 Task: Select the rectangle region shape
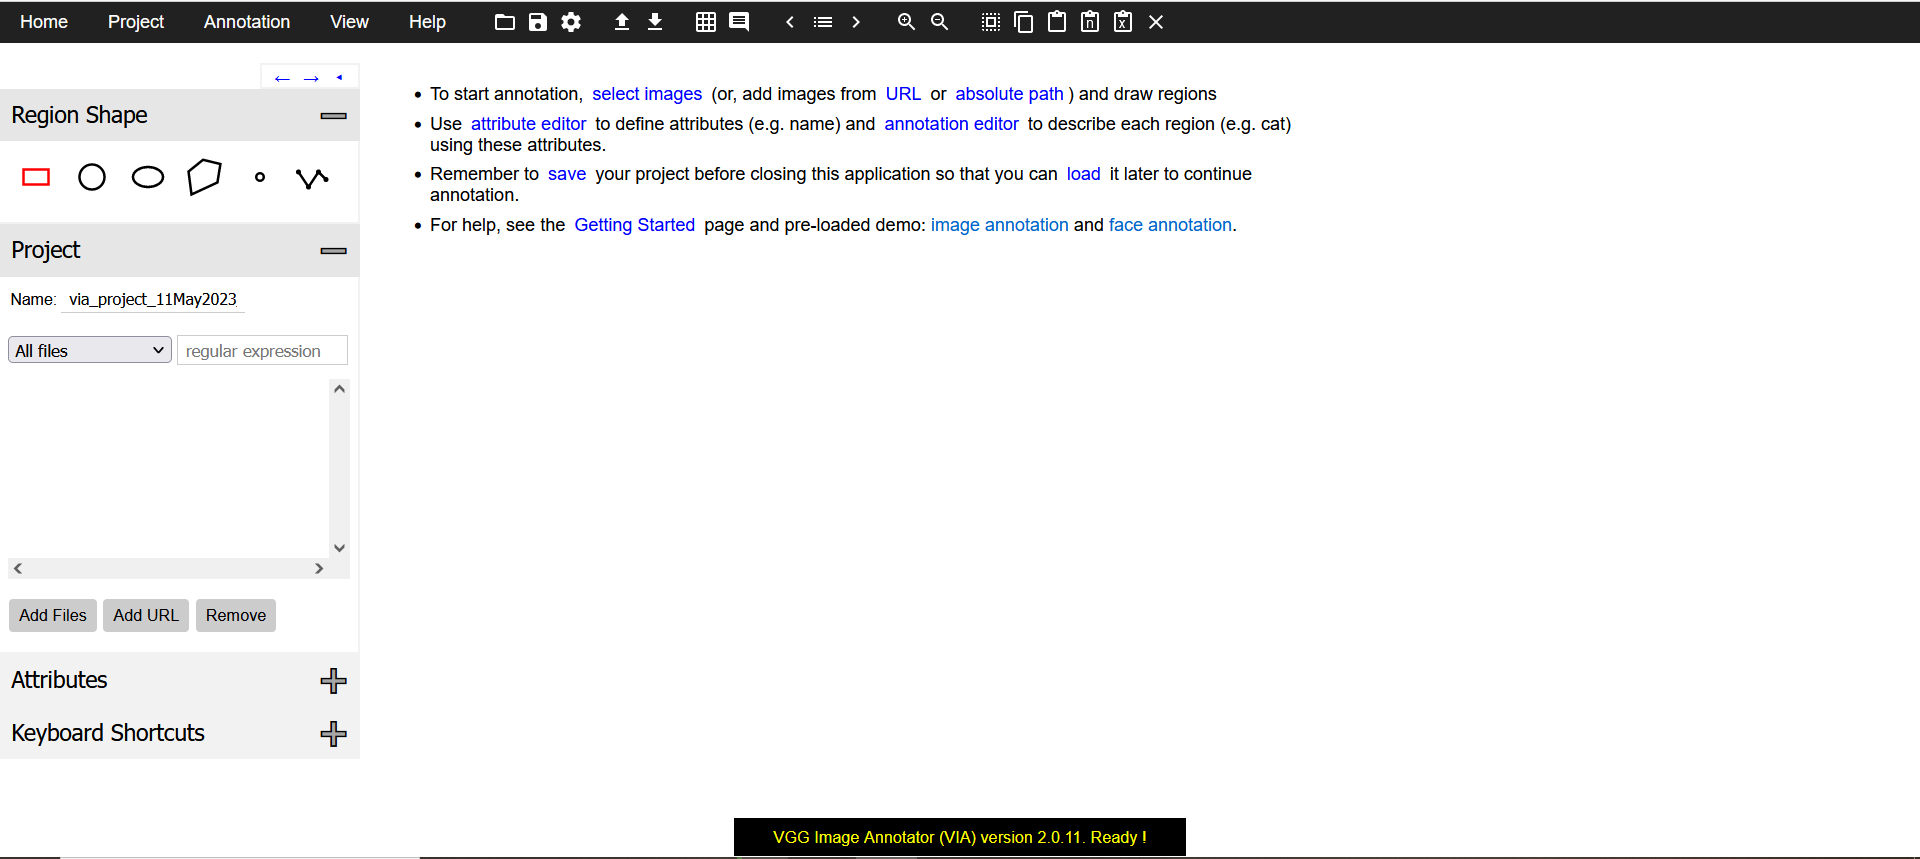click(x=36, y=178)
